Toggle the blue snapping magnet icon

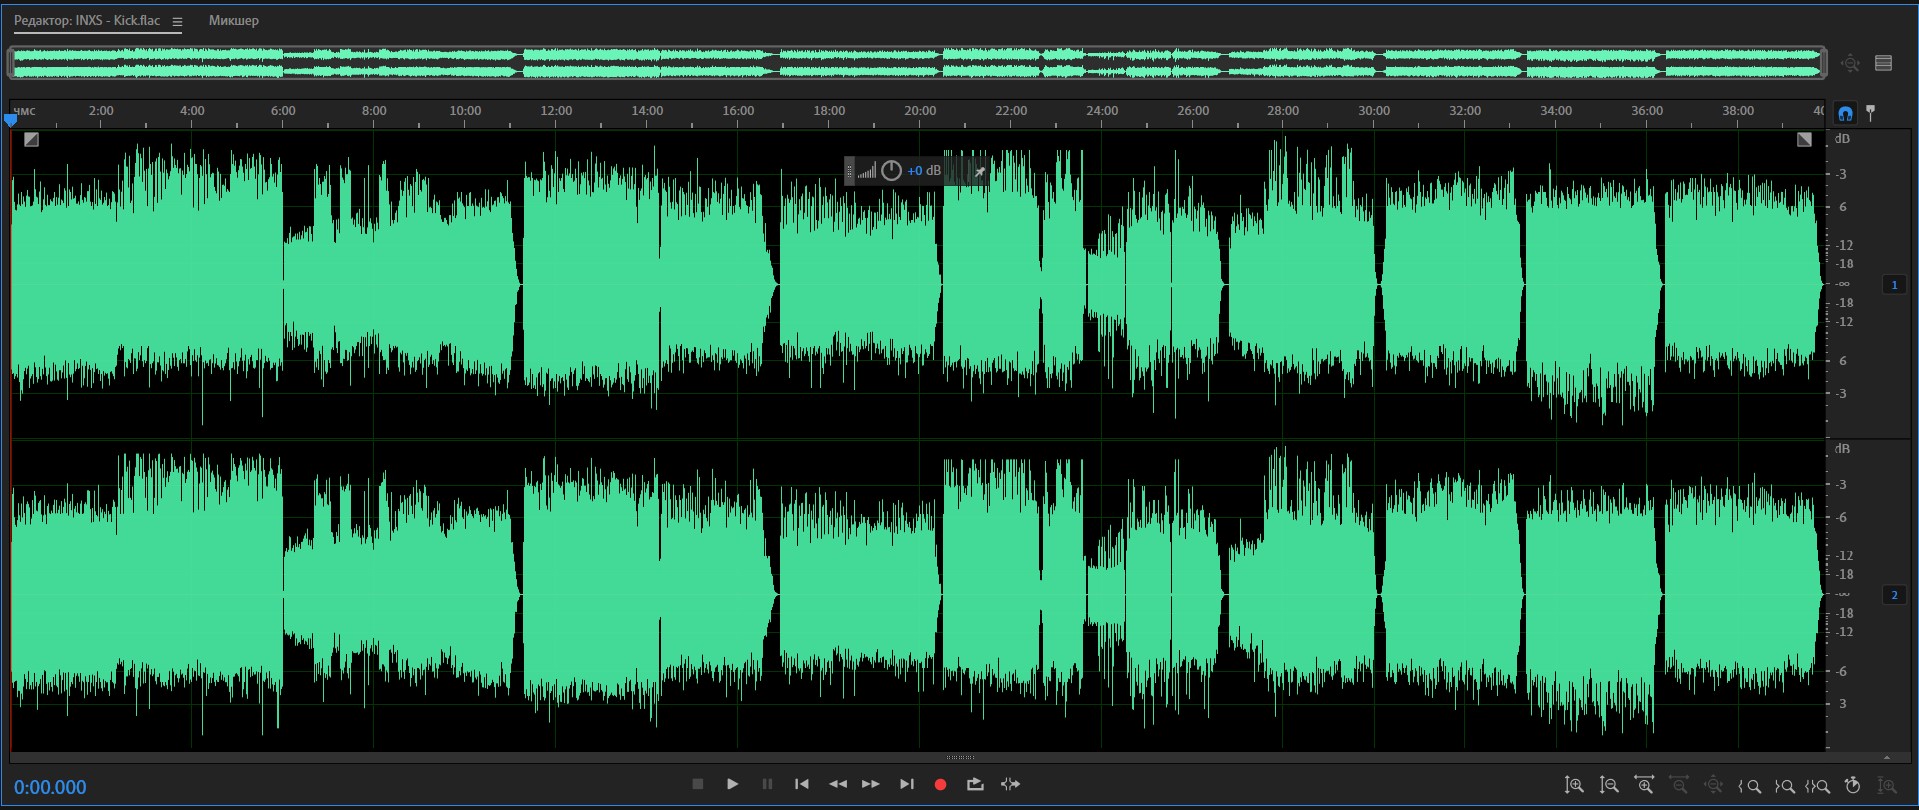1845,113
